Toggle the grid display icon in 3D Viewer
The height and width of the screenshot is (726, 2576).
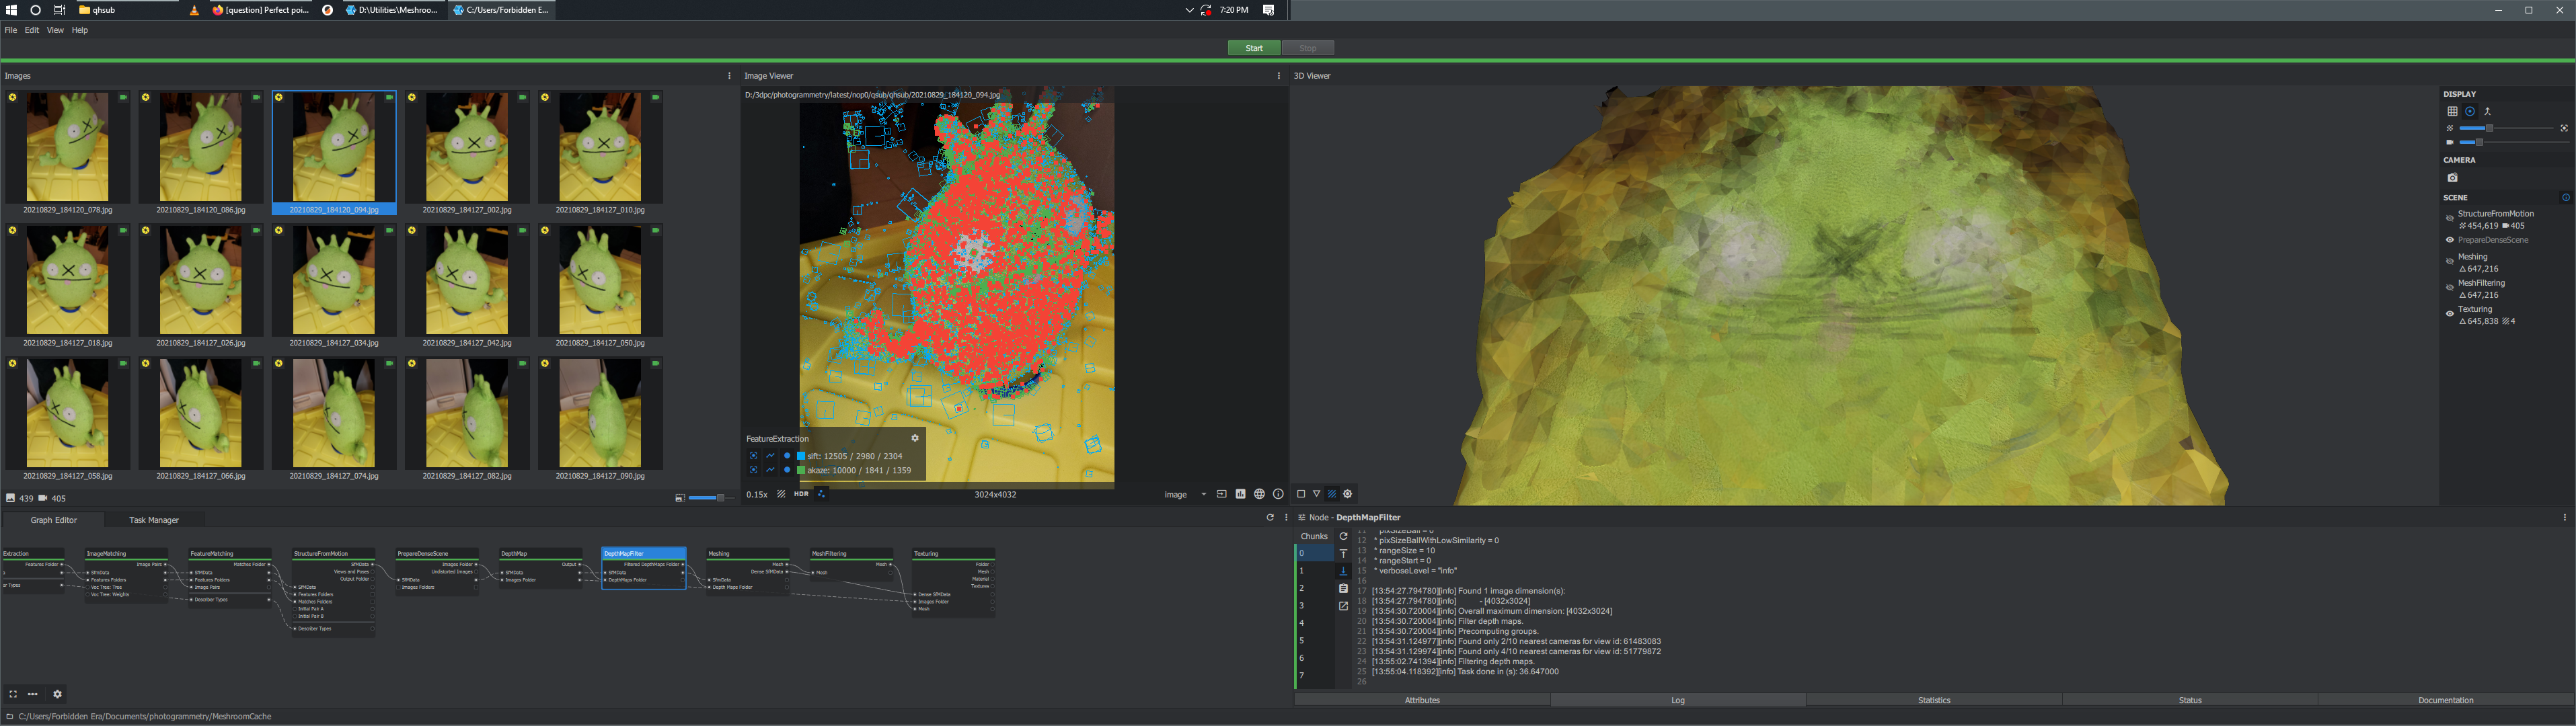pos(2452,111)
